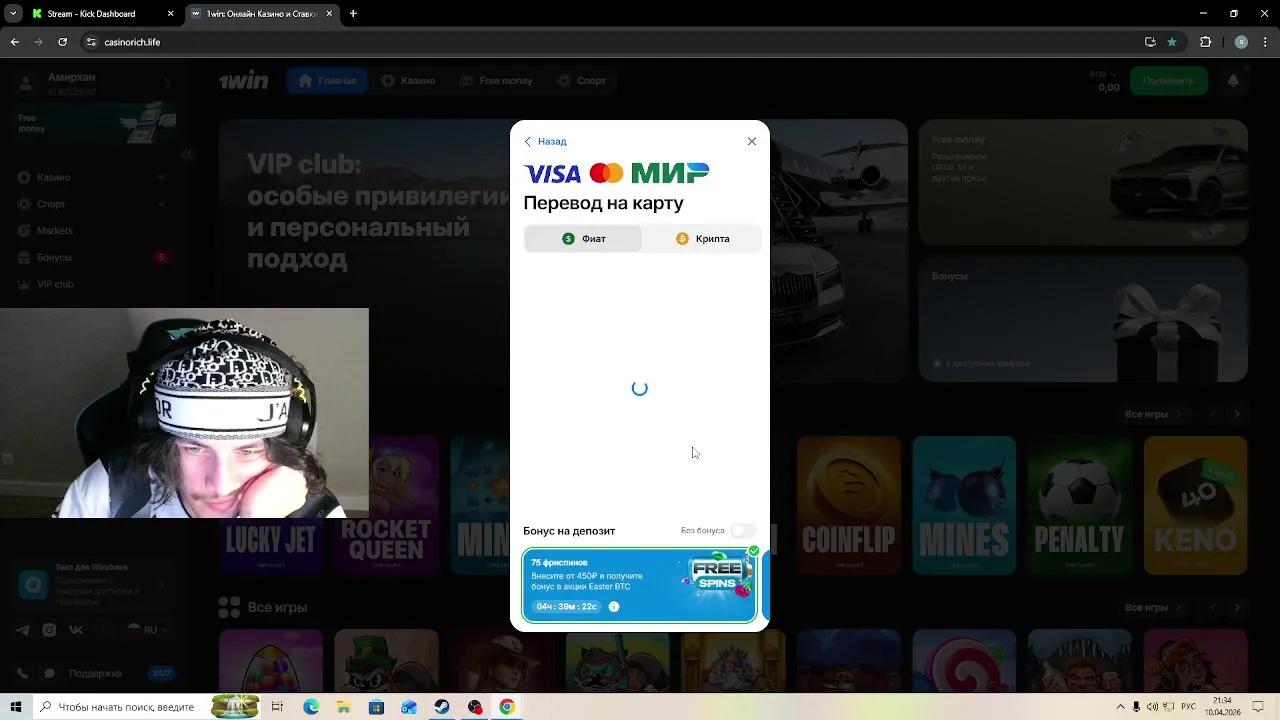This screenshot has width=1280, height=720.
Task: Close the Перевод на карту dialog
Action: click(x=752, y=141)
